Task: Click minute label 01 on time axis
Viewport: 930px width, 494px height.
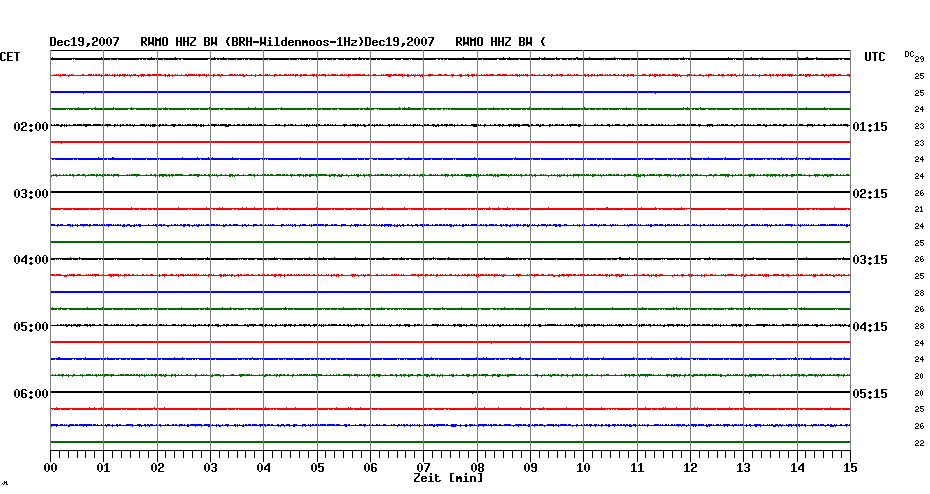Action: tap(103, 468)
